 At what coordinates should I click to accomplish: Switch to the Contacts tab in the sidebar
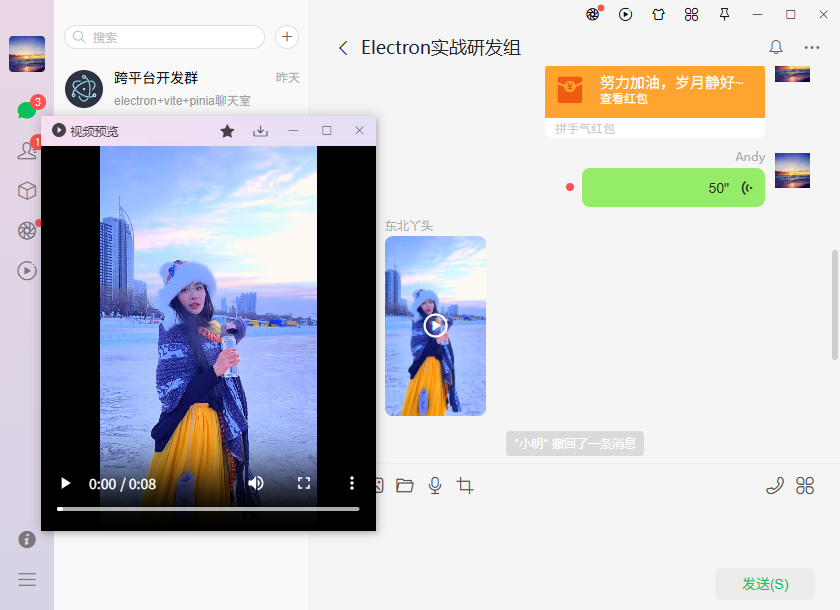click(x=26, y=150)
